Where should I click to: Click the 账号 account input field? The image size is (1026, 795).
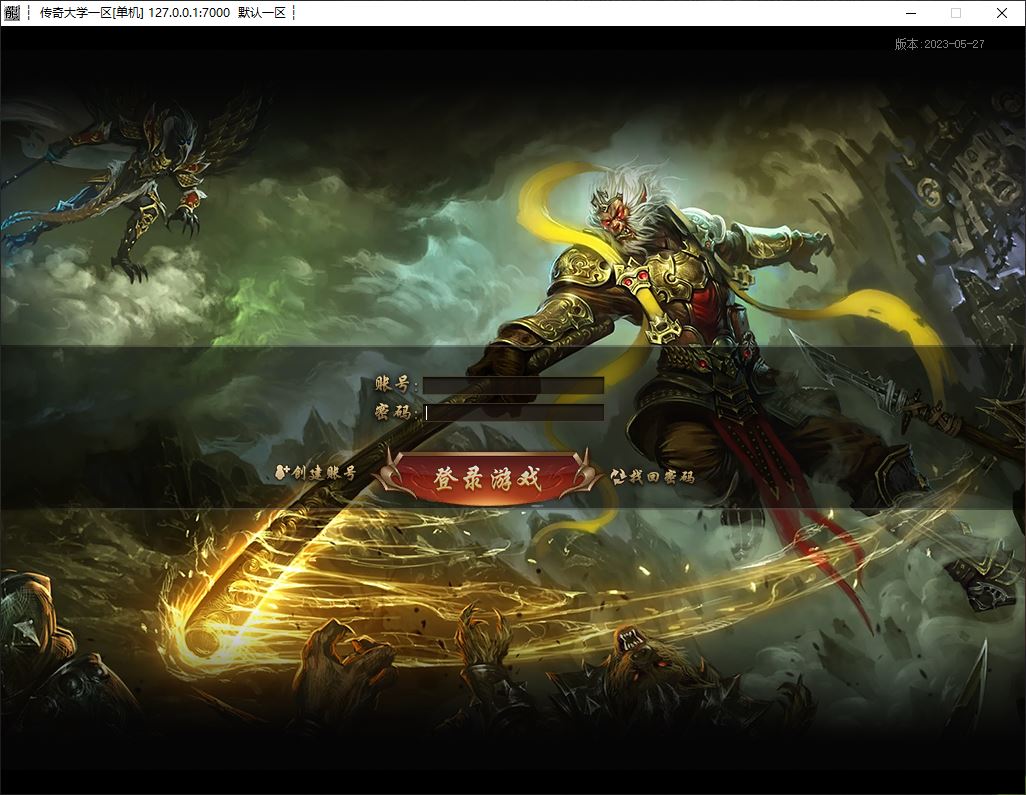(513, 385)
